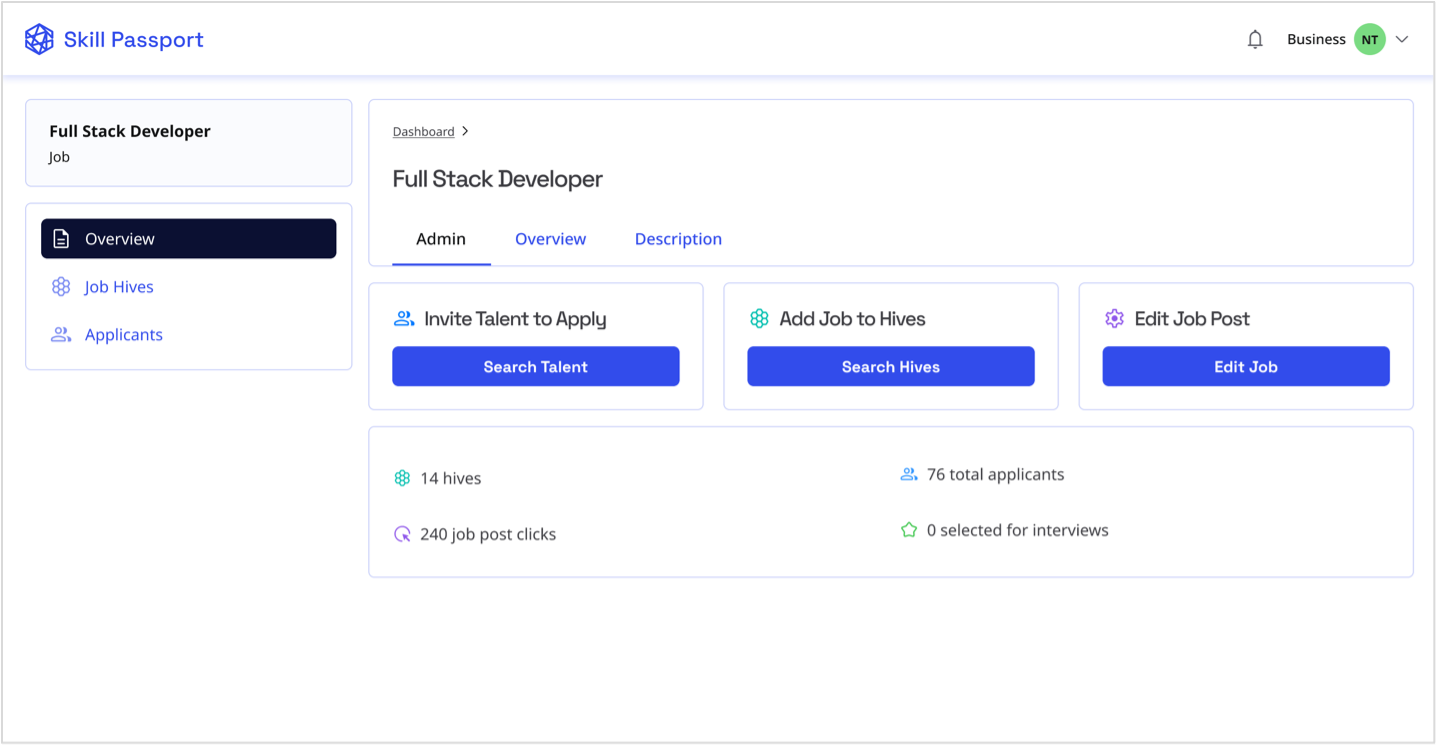Click the Job Hives hexagon icon in sidebar
This screenshot has height=748, width=1439.
tap(61, 287)
